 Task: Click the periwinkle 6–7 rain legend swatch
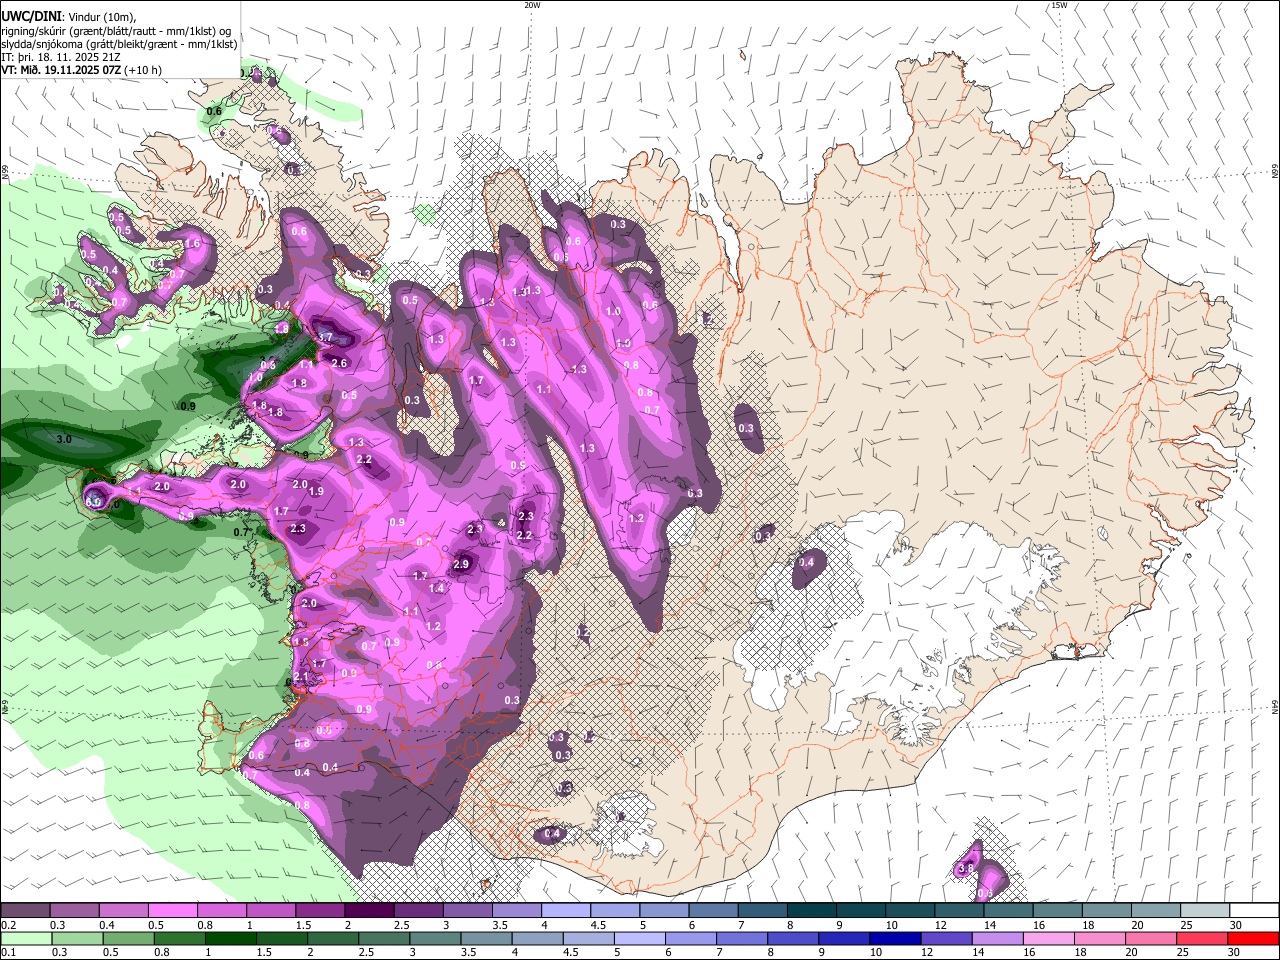click(689, 938)
